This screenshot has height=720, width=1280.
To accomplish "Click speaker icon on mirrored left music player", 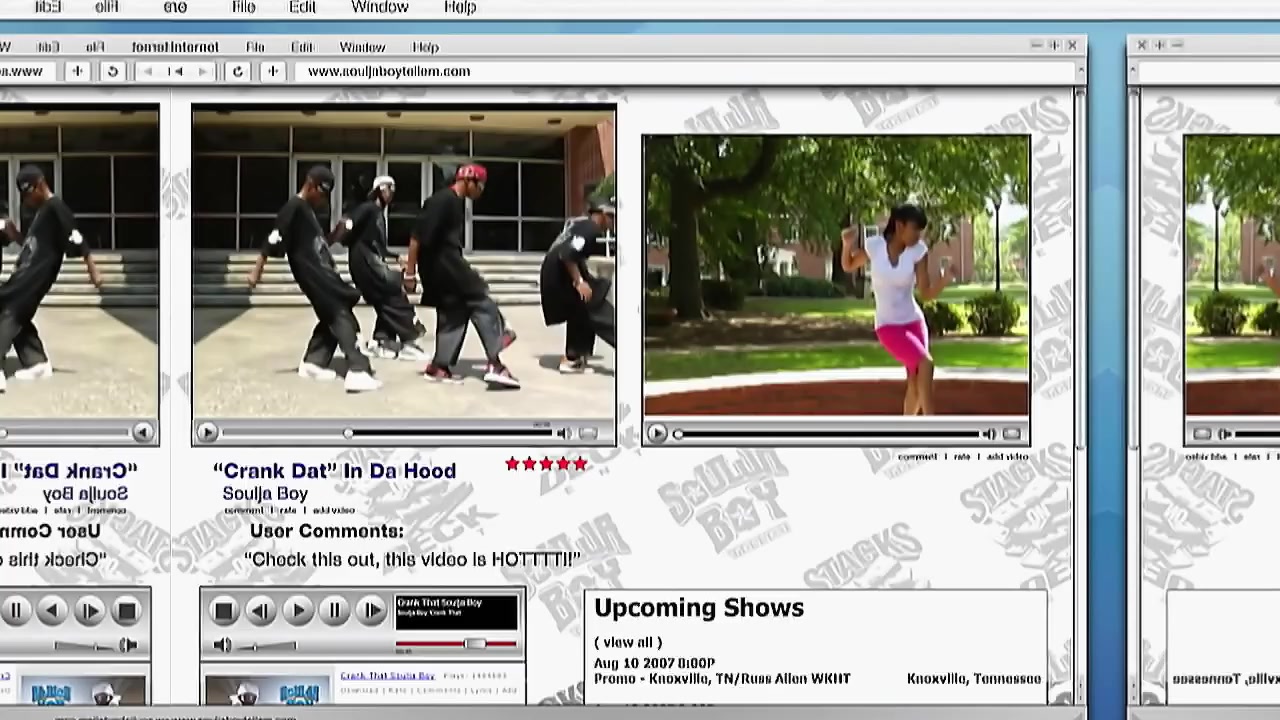I will [x=129, y=646].
